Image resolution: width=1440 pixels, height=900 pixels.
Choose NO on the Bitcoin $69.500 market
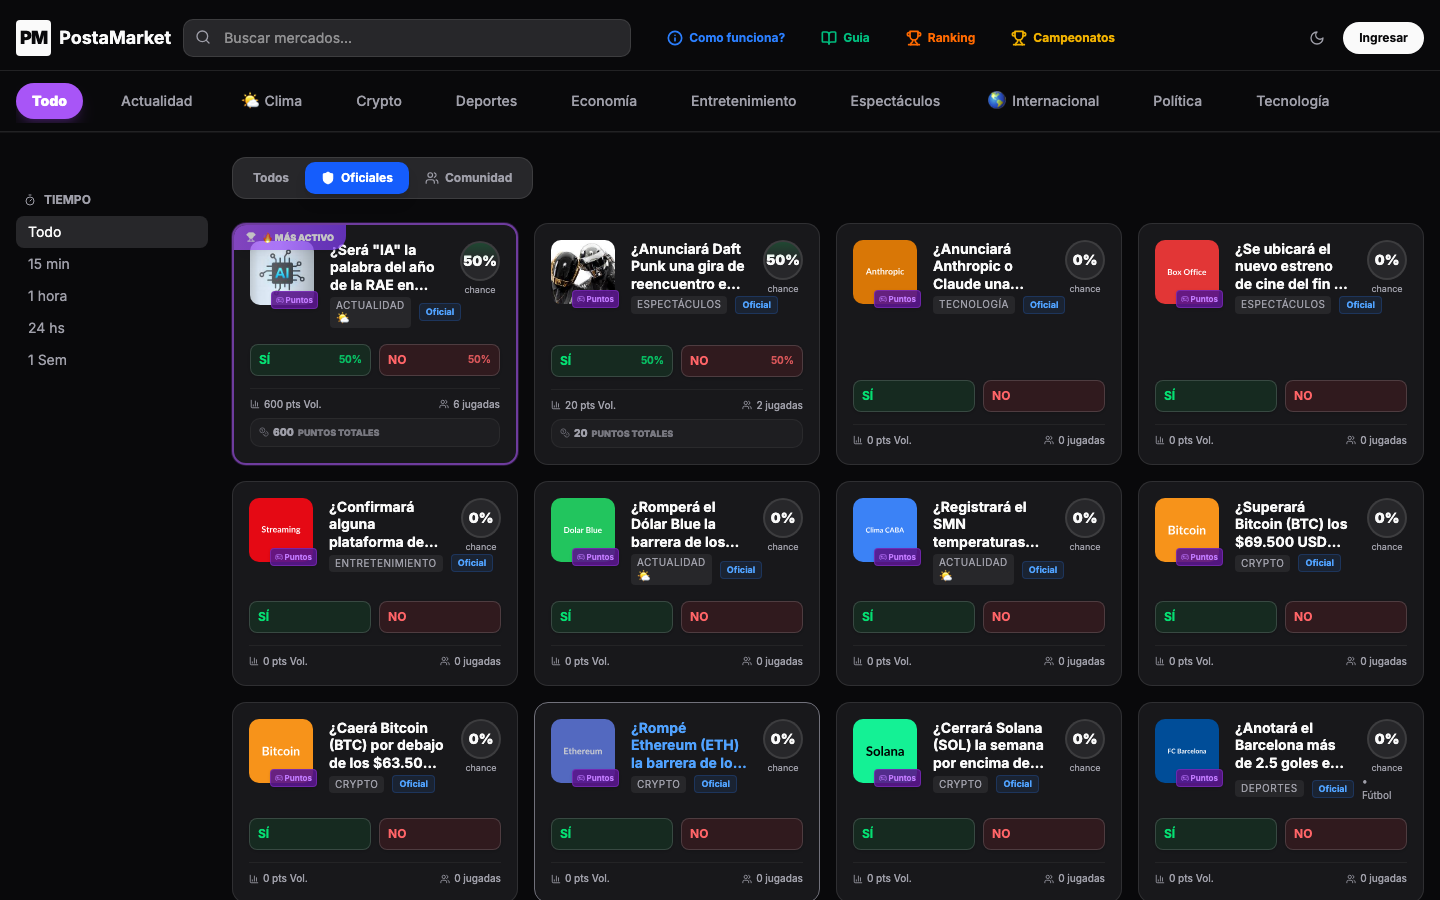[x=1344, y=617]
